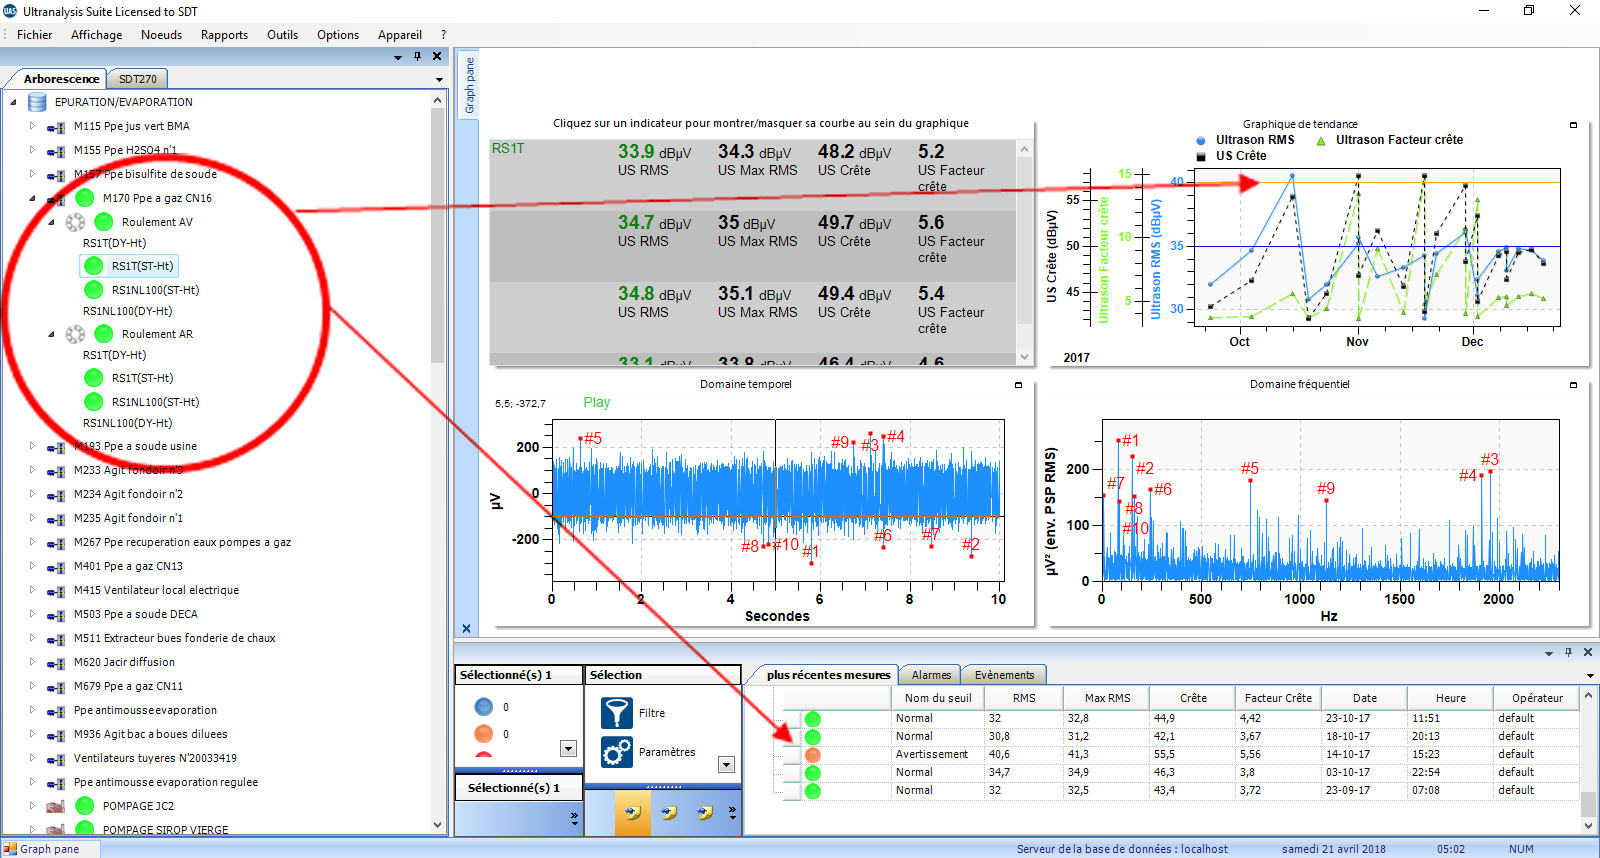Click the measurements table's scroll-down arrow
The width and height of the screenshot is (1600, 858).
(x=1588, y=826)
